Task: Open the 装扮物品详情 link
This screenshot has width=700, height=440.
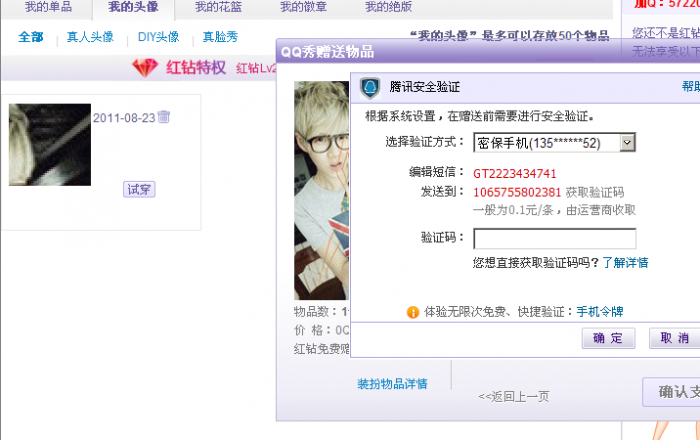Action: [392, 384]
